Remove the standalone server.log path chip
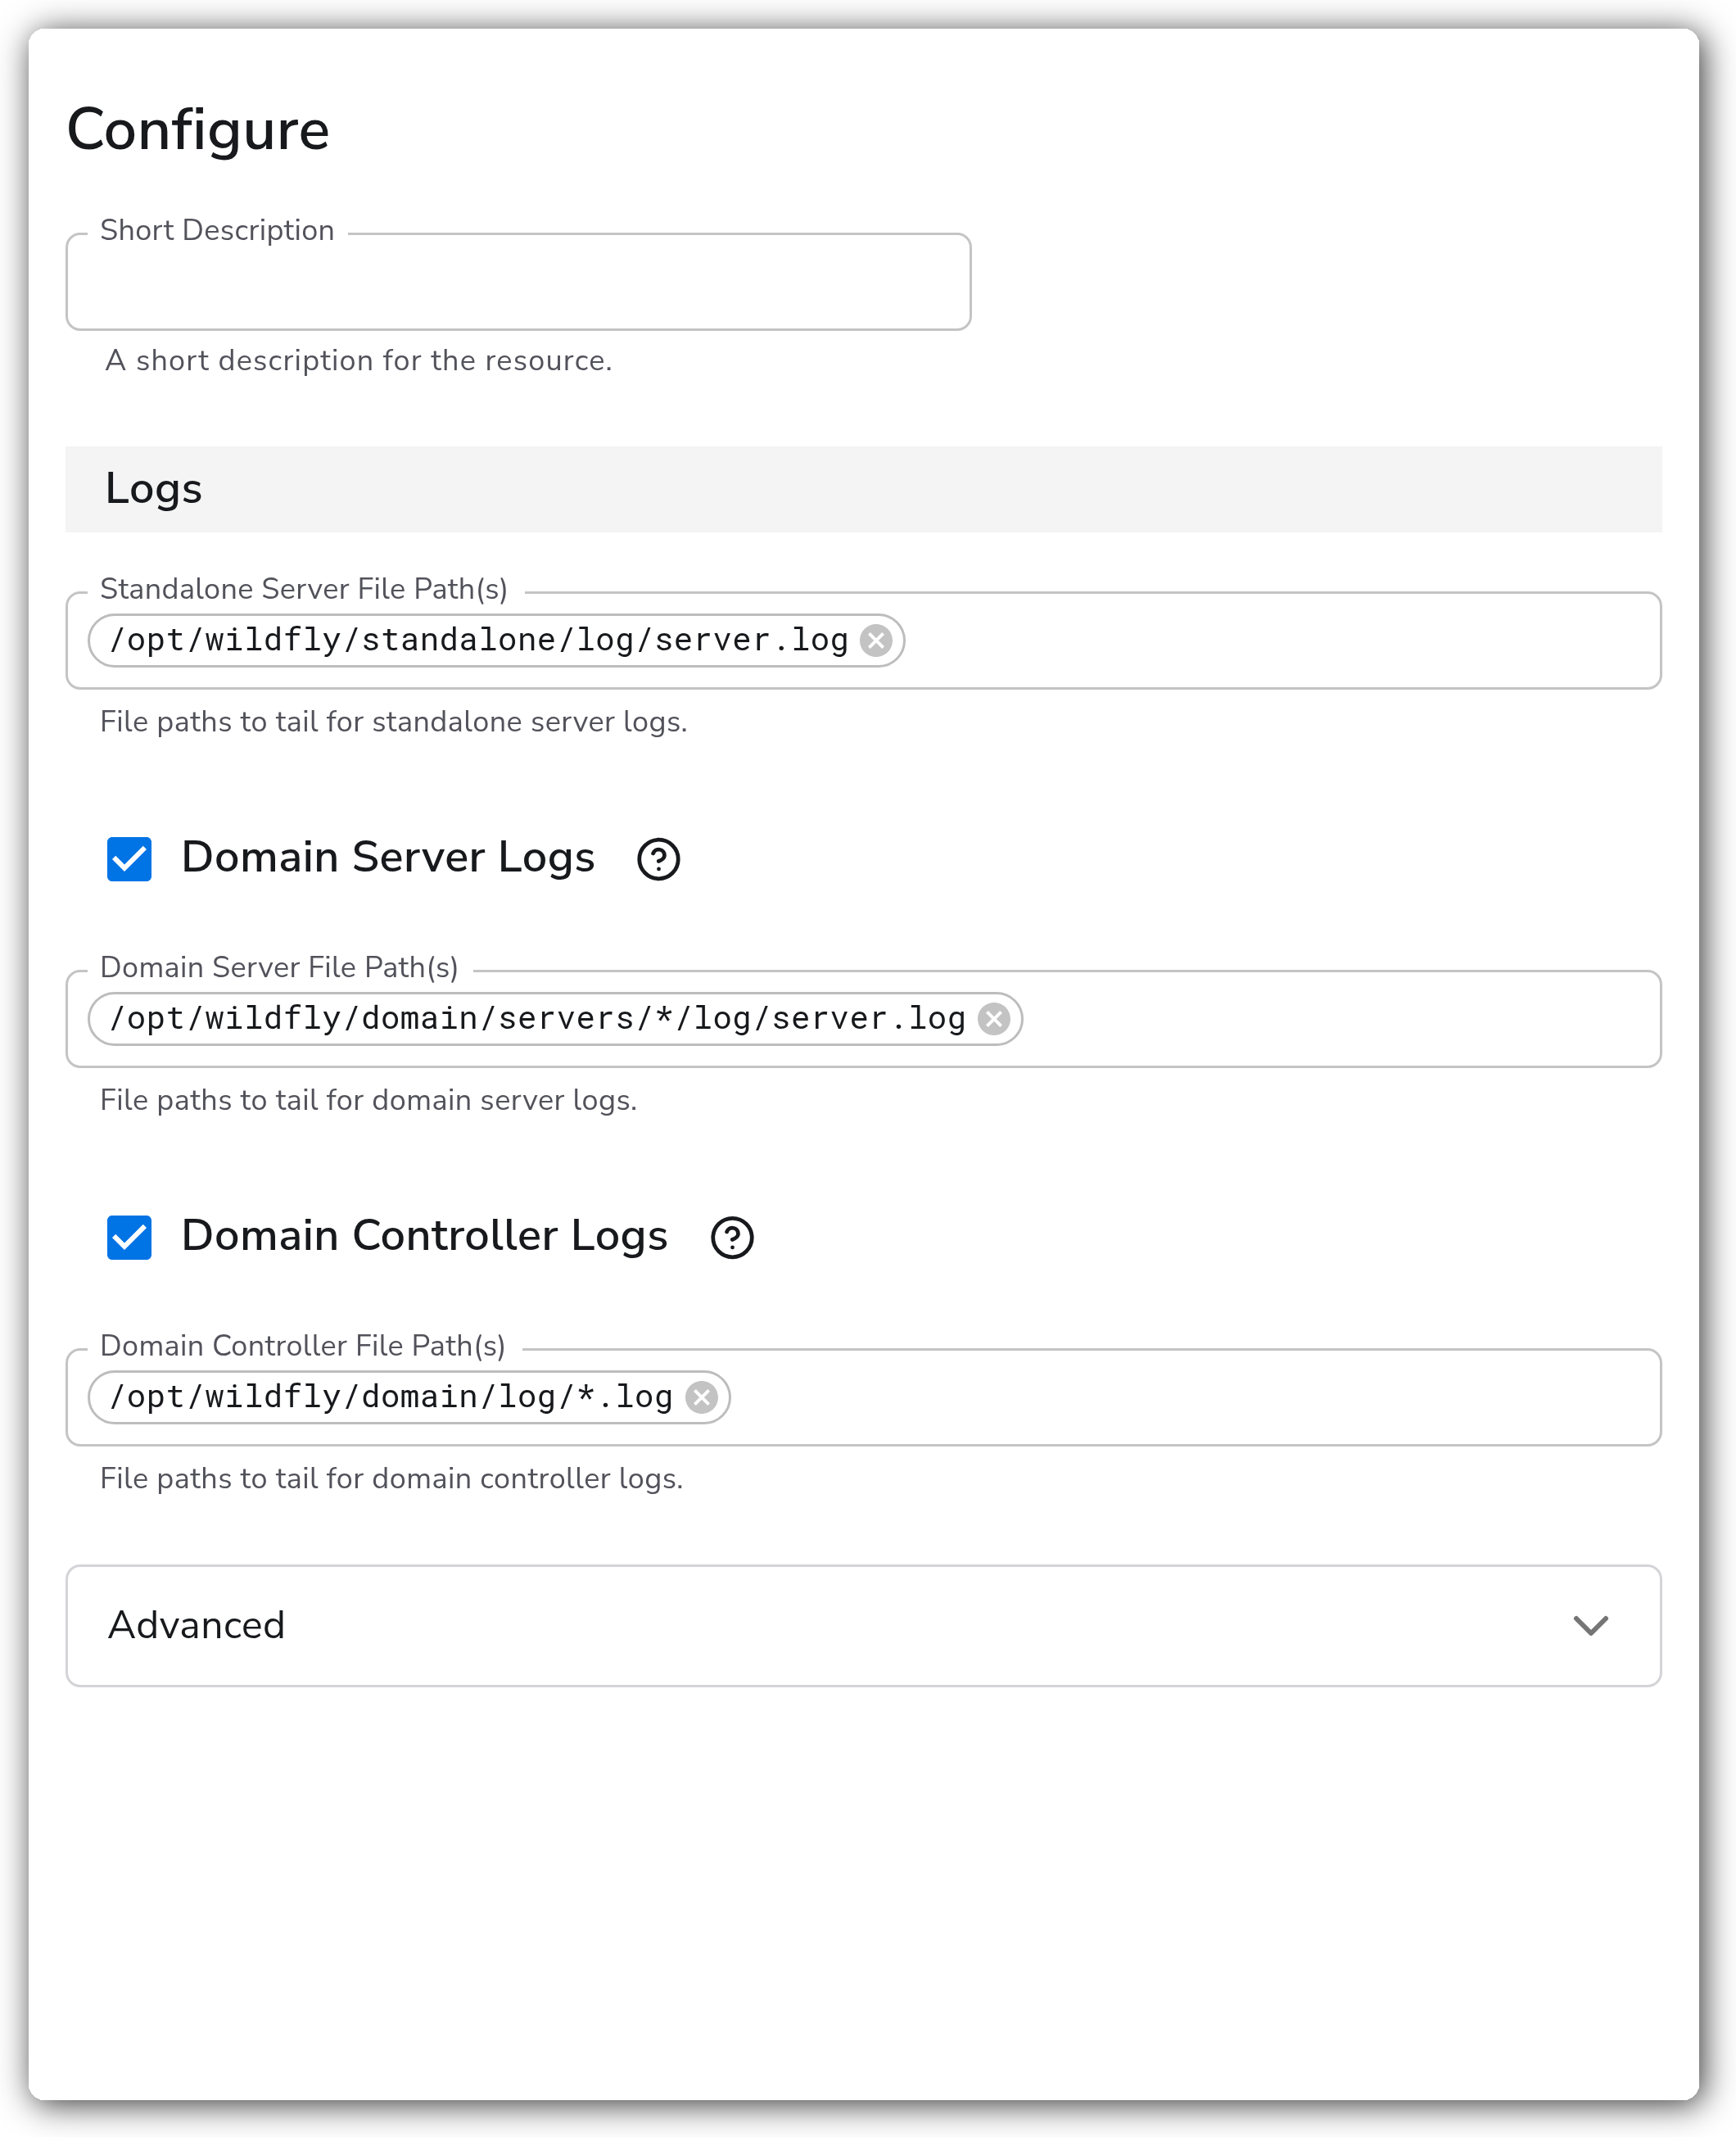The image size is (1736, 2137). [876, 640]
